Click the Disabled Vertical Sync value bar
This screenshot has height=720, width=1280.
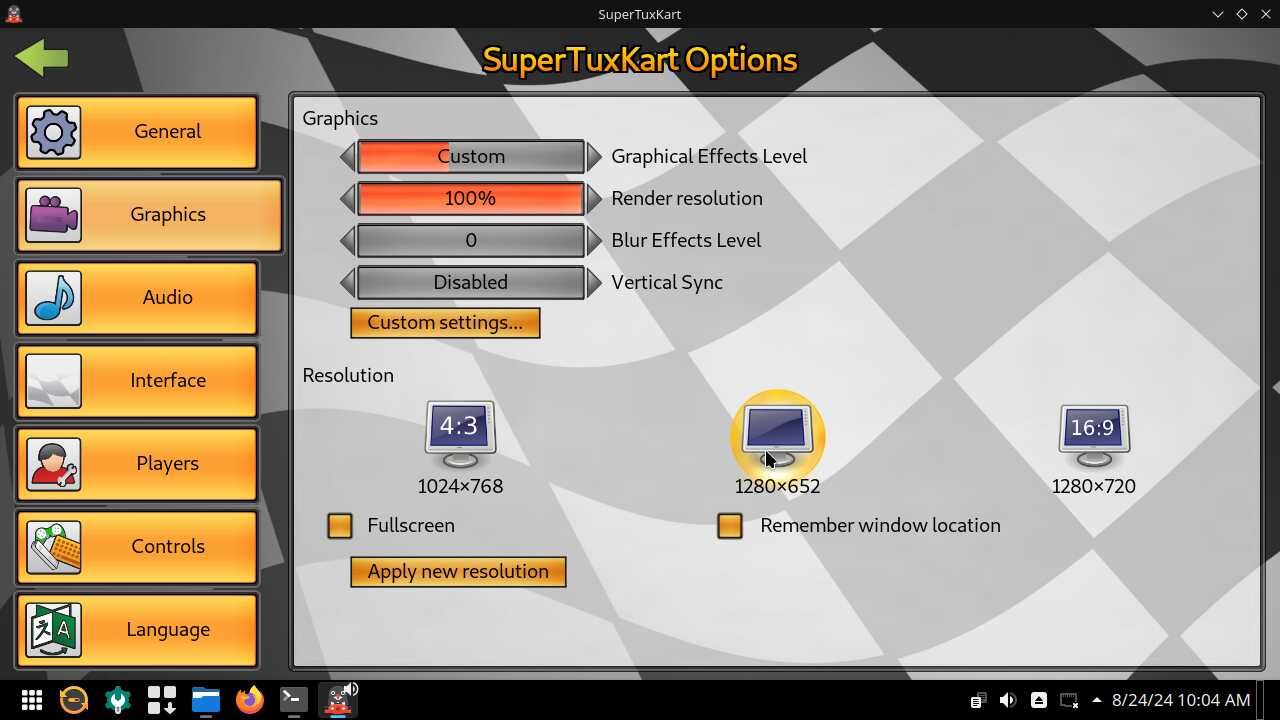click(471, 282)
